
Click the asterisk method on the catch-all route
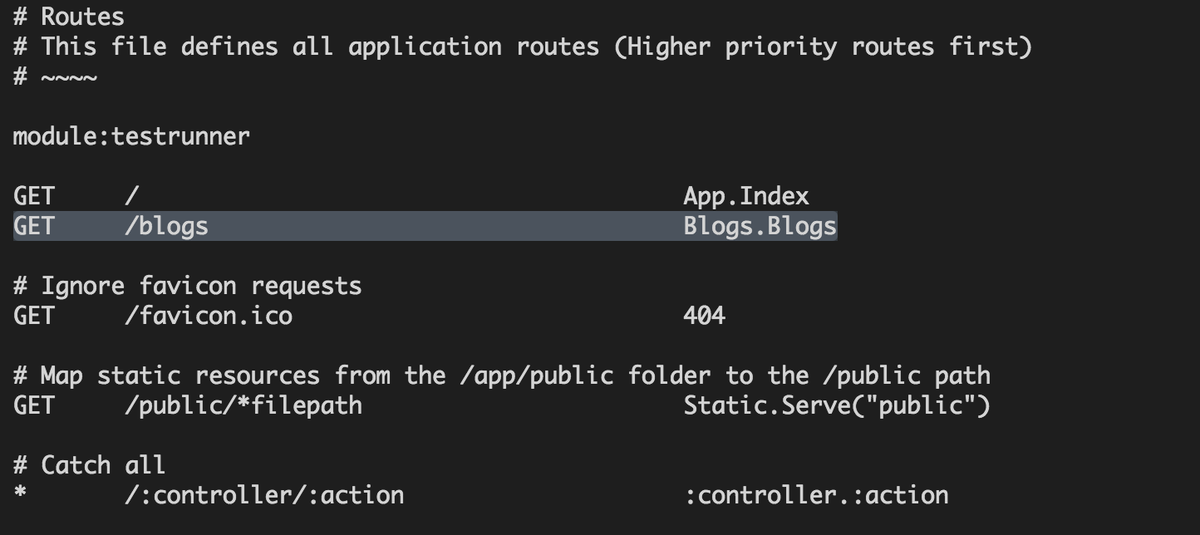pos(19,494)
